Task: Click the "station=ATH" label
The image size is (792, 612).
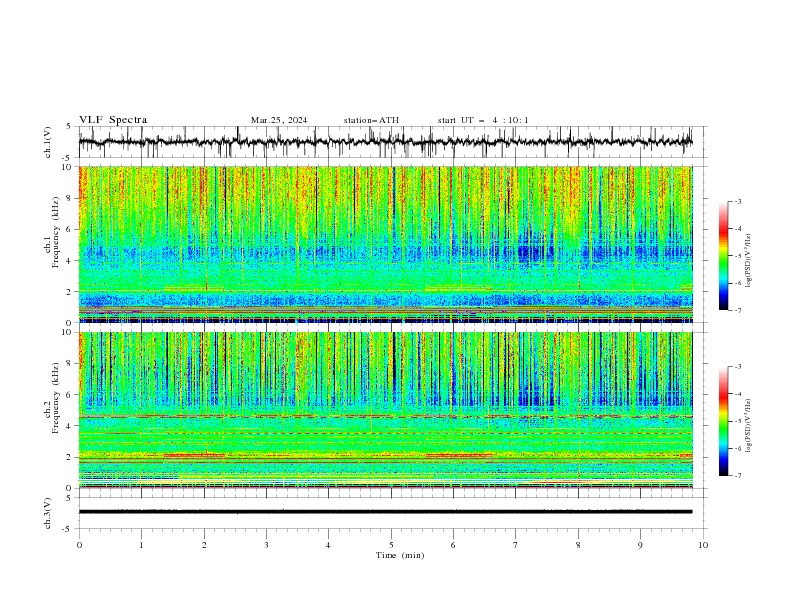Action: tap(371, 120)
